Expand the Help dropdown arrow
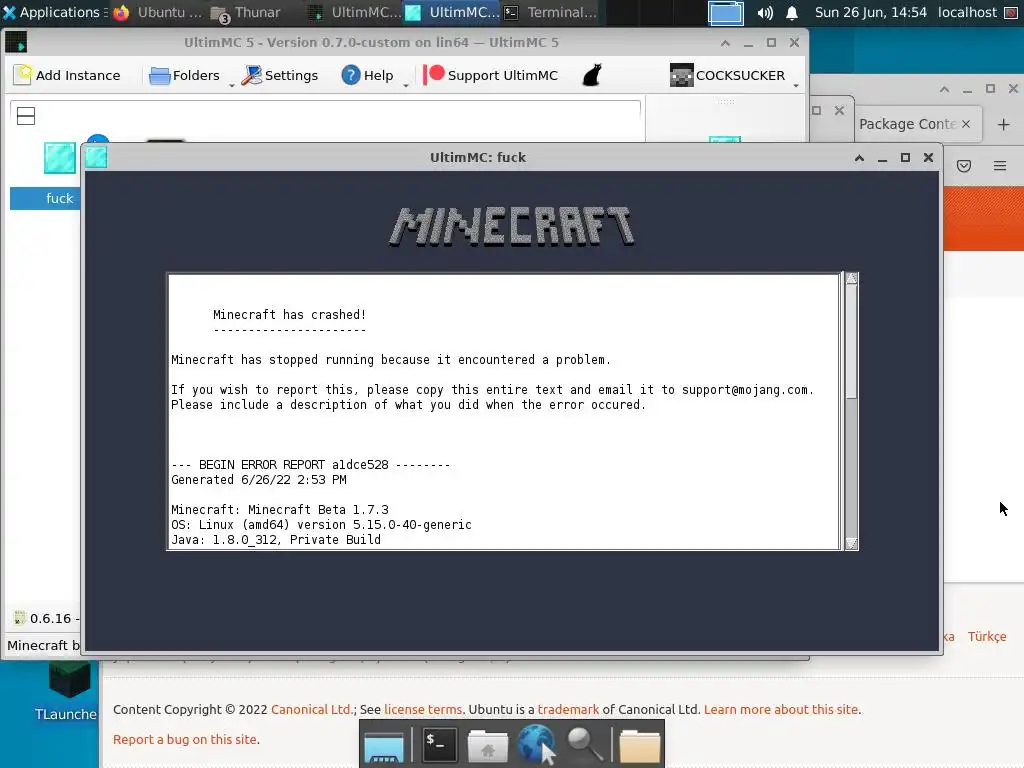This screenshot has width=1024, height=768. [x=406, y=86]
